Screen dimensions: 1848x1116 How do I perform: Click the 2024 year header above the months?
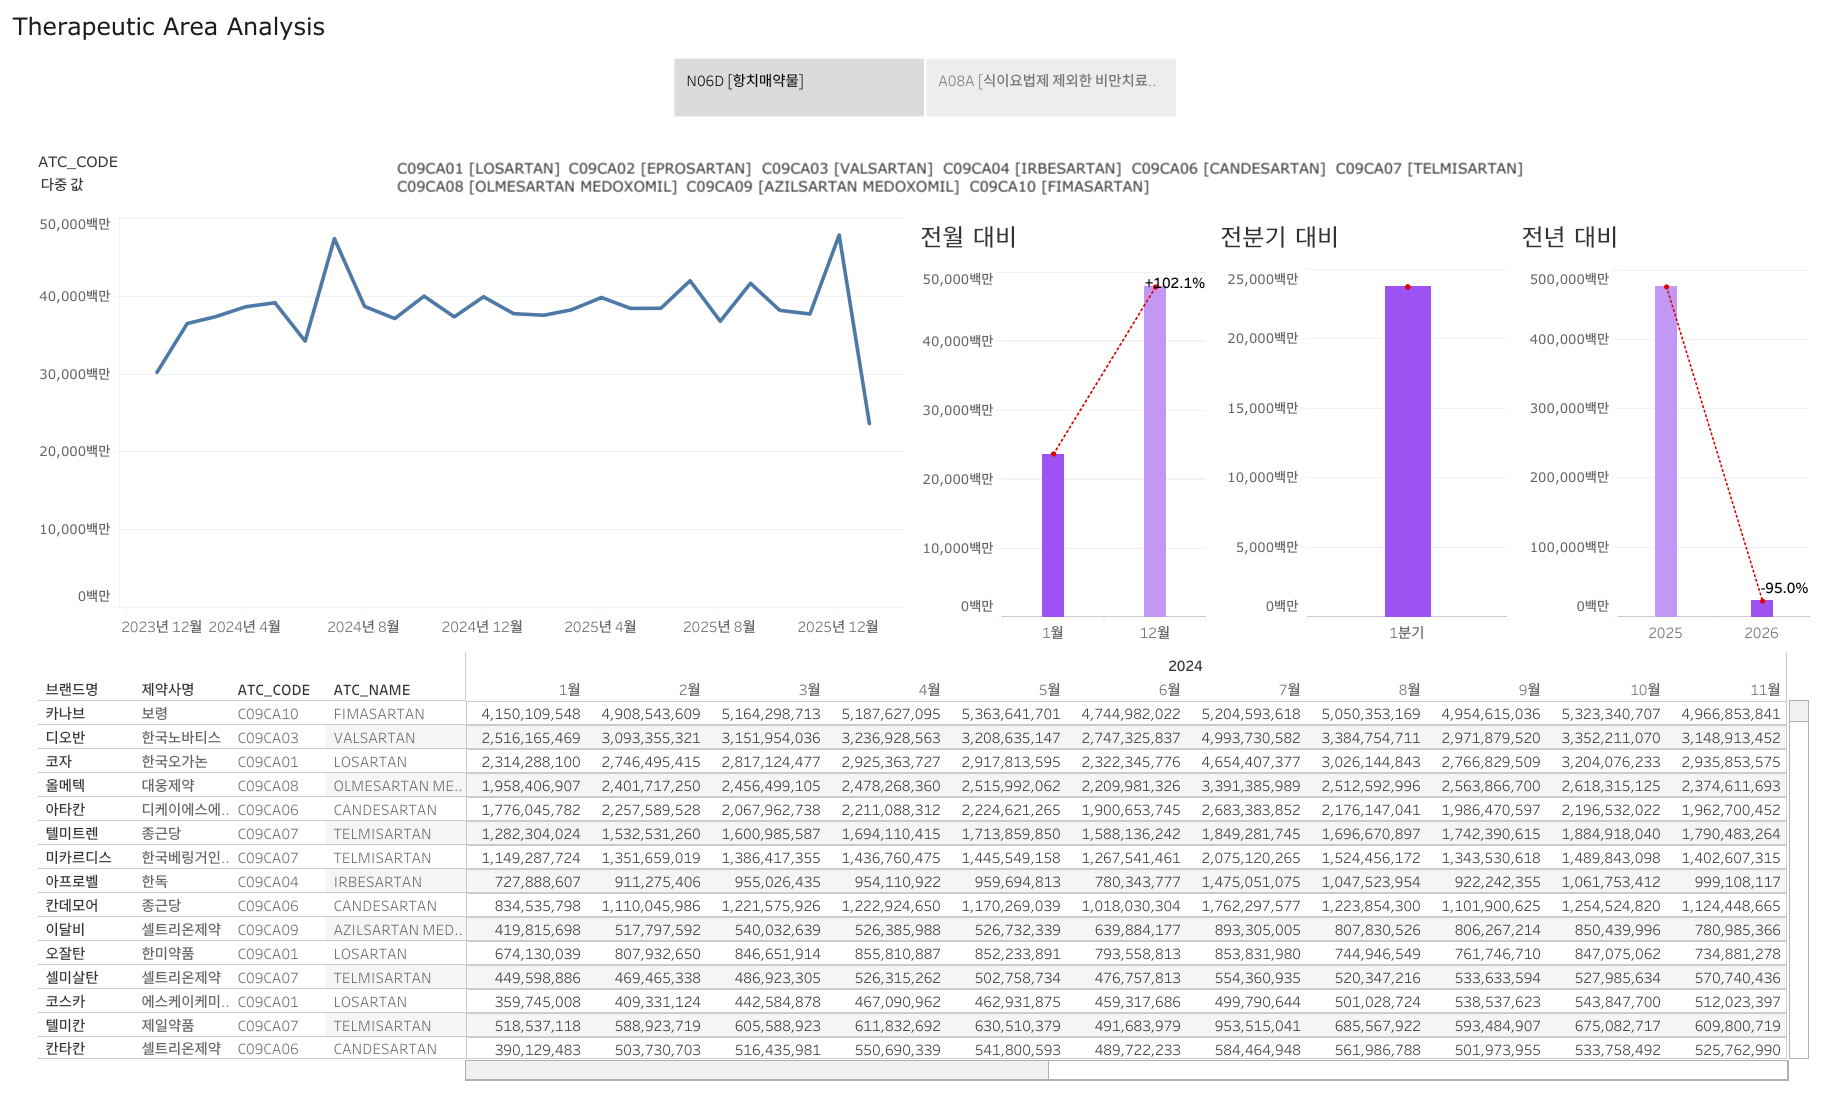pyautogui.click(x=1185, y=666)
